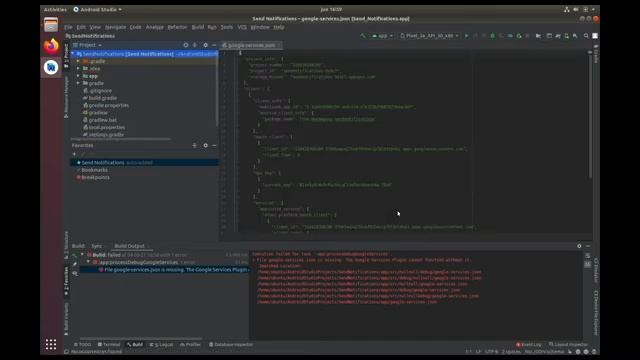Open the Refactor menu
The image size is (640, 360).
click(177, 27)
